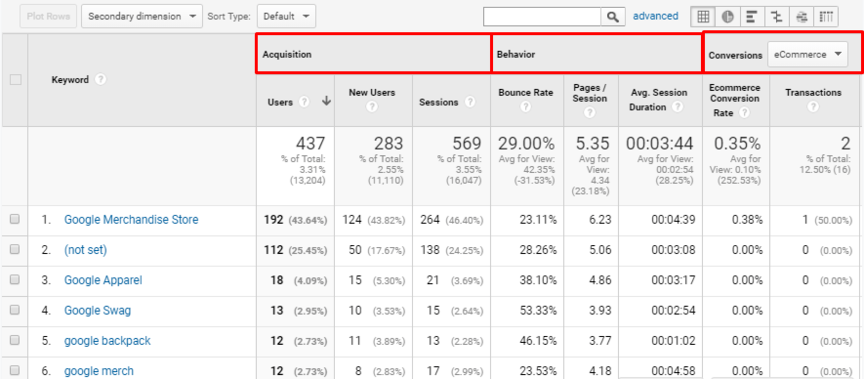The height and width of the screenshot is (379, 864).
Task: Open the Sort Type Default dropdown
Action: pos(287,17)
